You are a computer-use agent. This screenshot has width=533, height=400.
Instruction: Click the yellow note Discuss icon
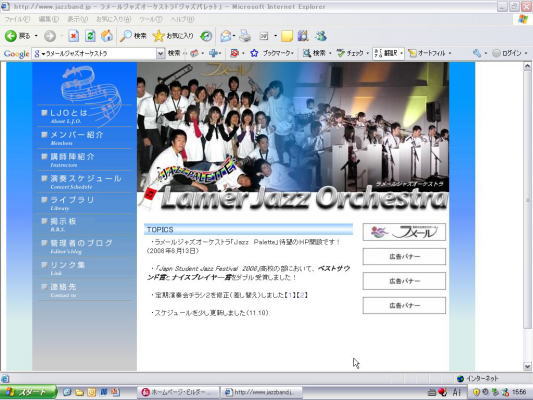287,36
